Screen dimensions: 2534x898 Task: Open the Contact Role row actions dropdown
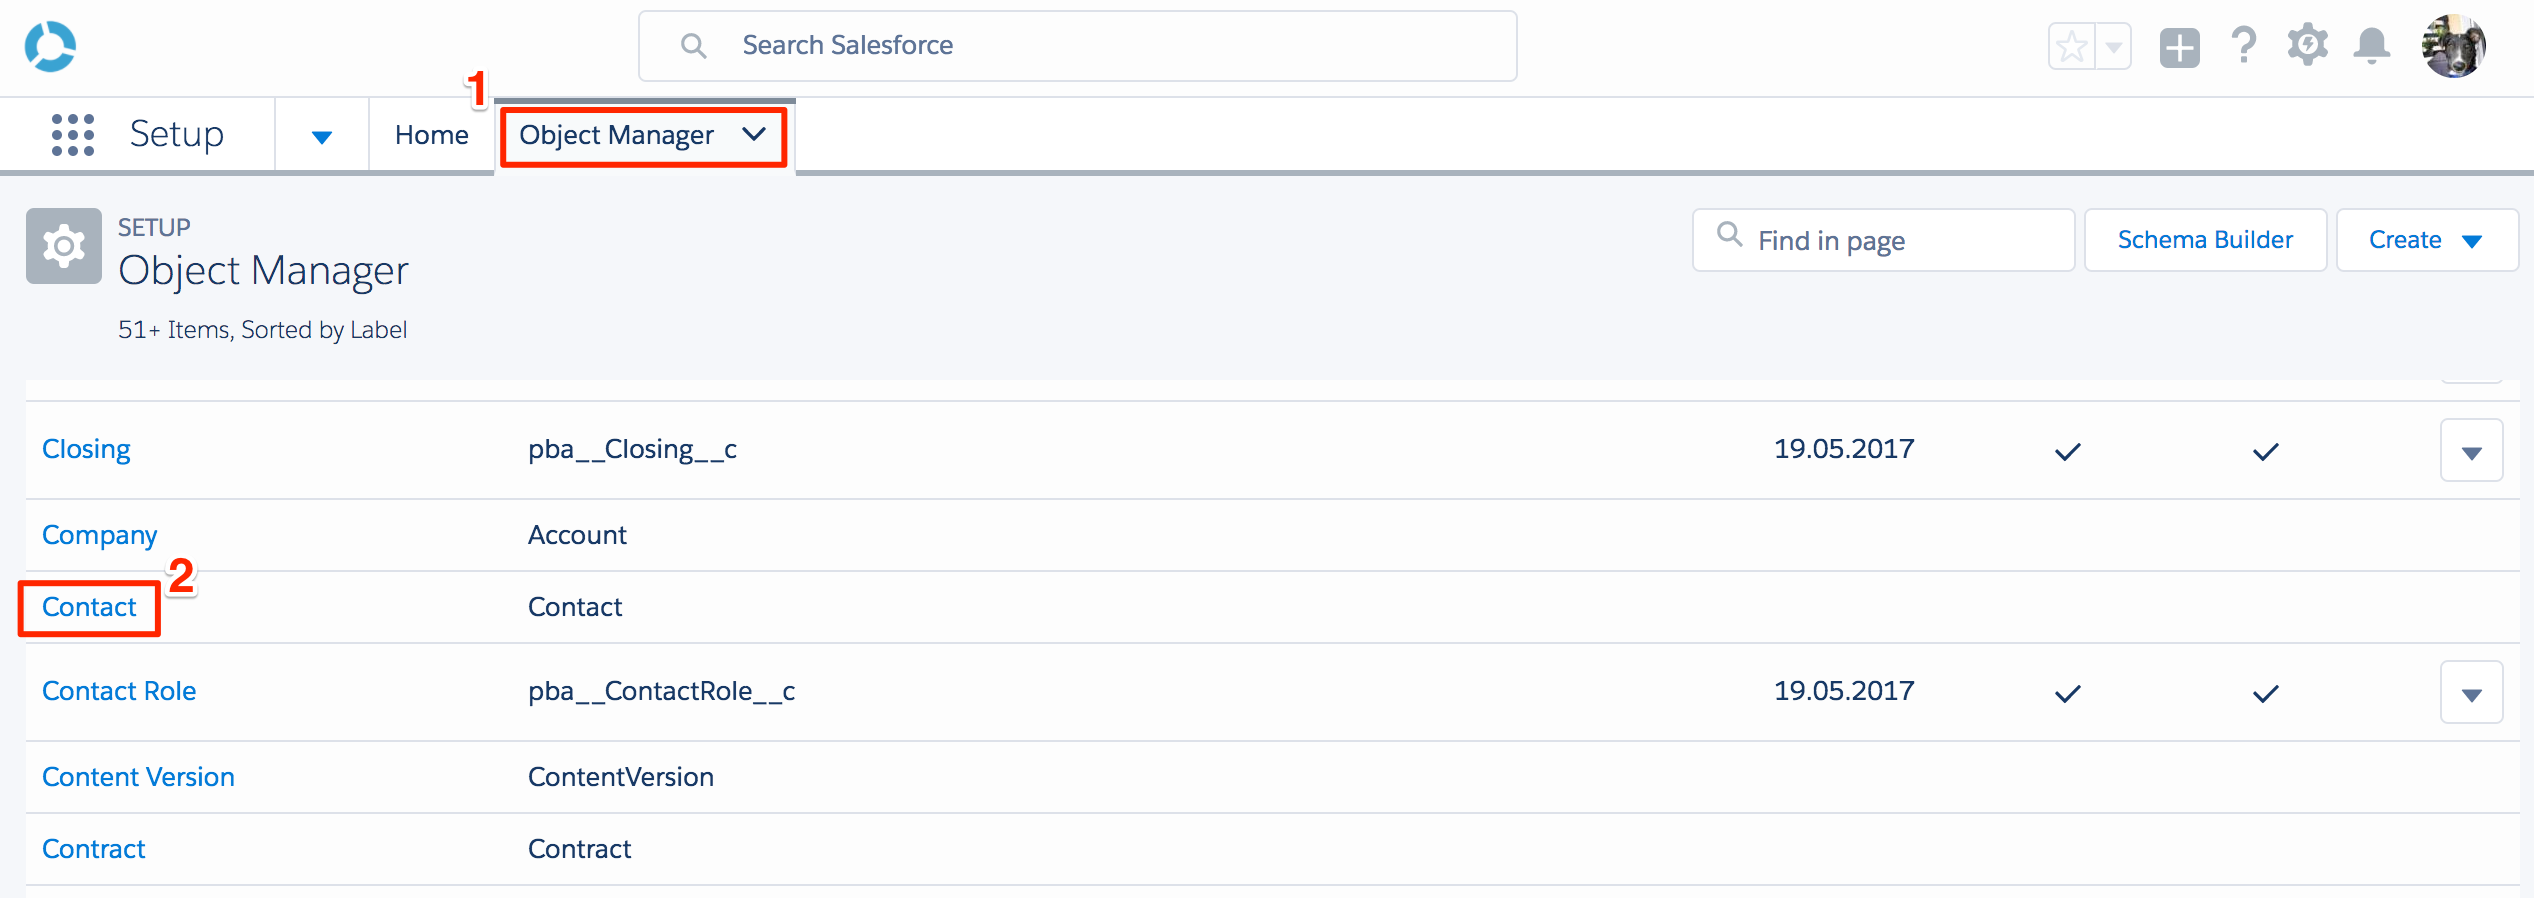coord(2472,693)
